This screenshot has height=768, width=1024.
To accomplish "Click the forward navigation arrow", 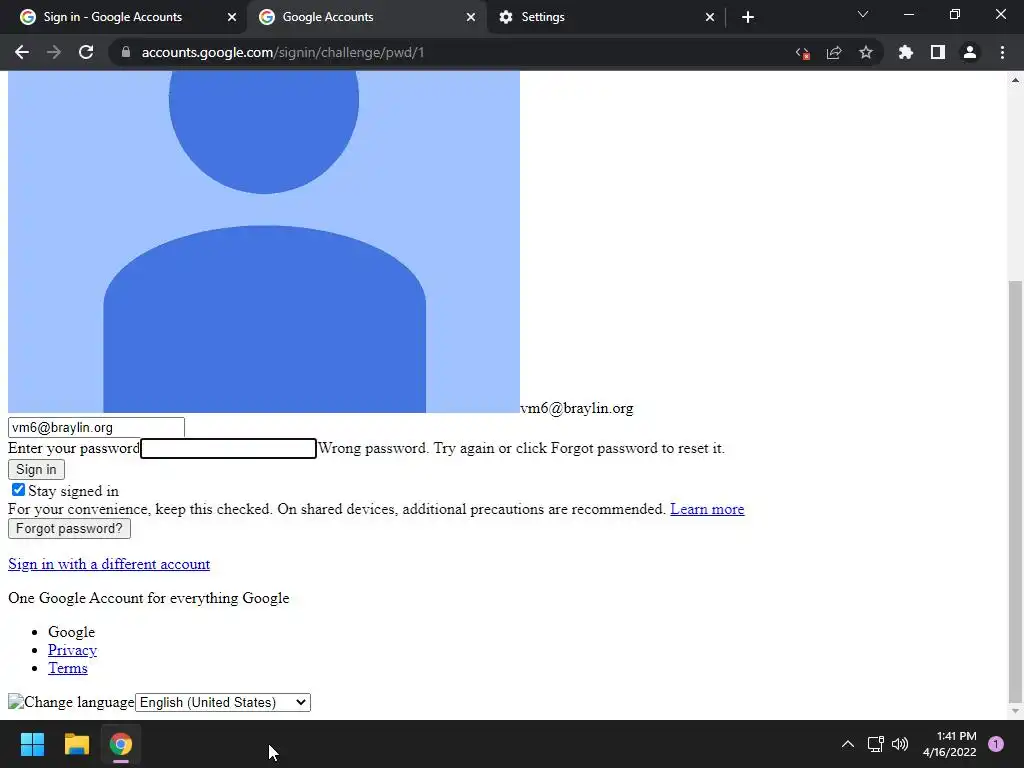I will 54,52.
